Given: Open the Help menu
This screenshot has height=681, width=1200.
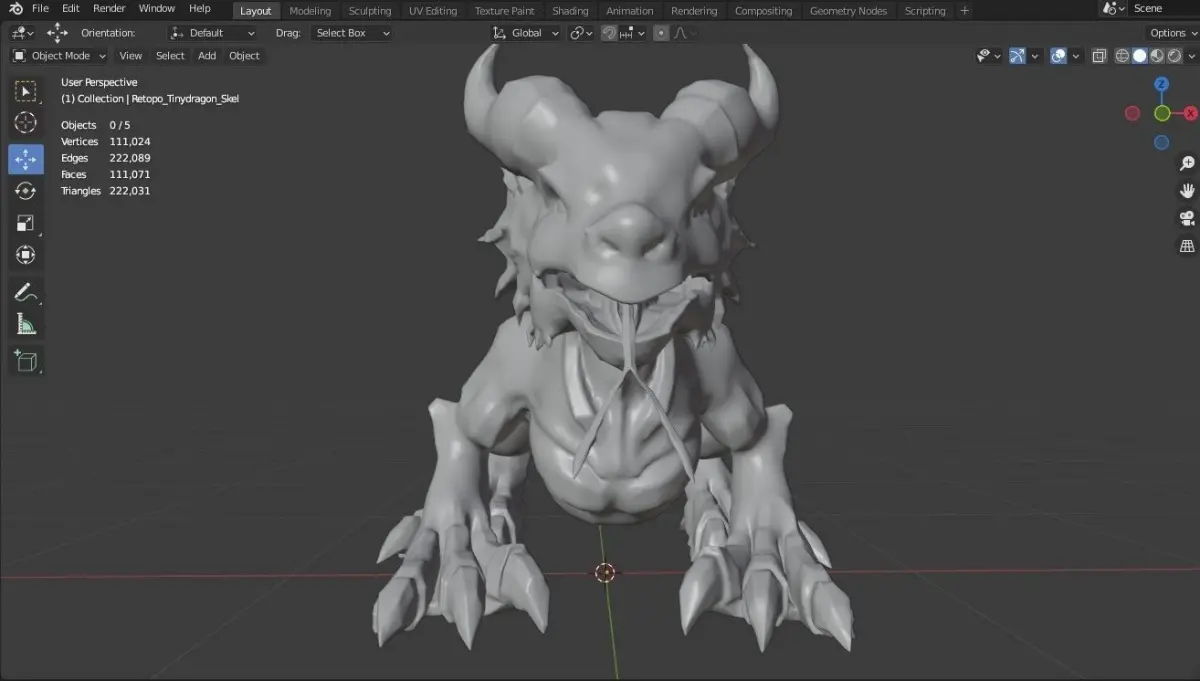Looking at the screenshot, I should click(199, 9).
